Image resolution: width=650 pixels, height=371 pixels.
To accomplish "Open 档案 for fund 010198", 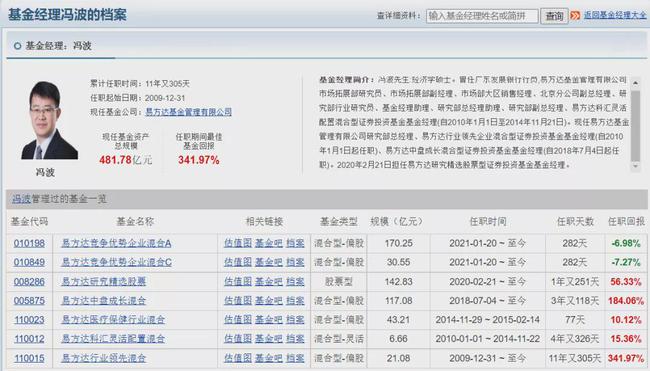I will click(x=295, y=243).
